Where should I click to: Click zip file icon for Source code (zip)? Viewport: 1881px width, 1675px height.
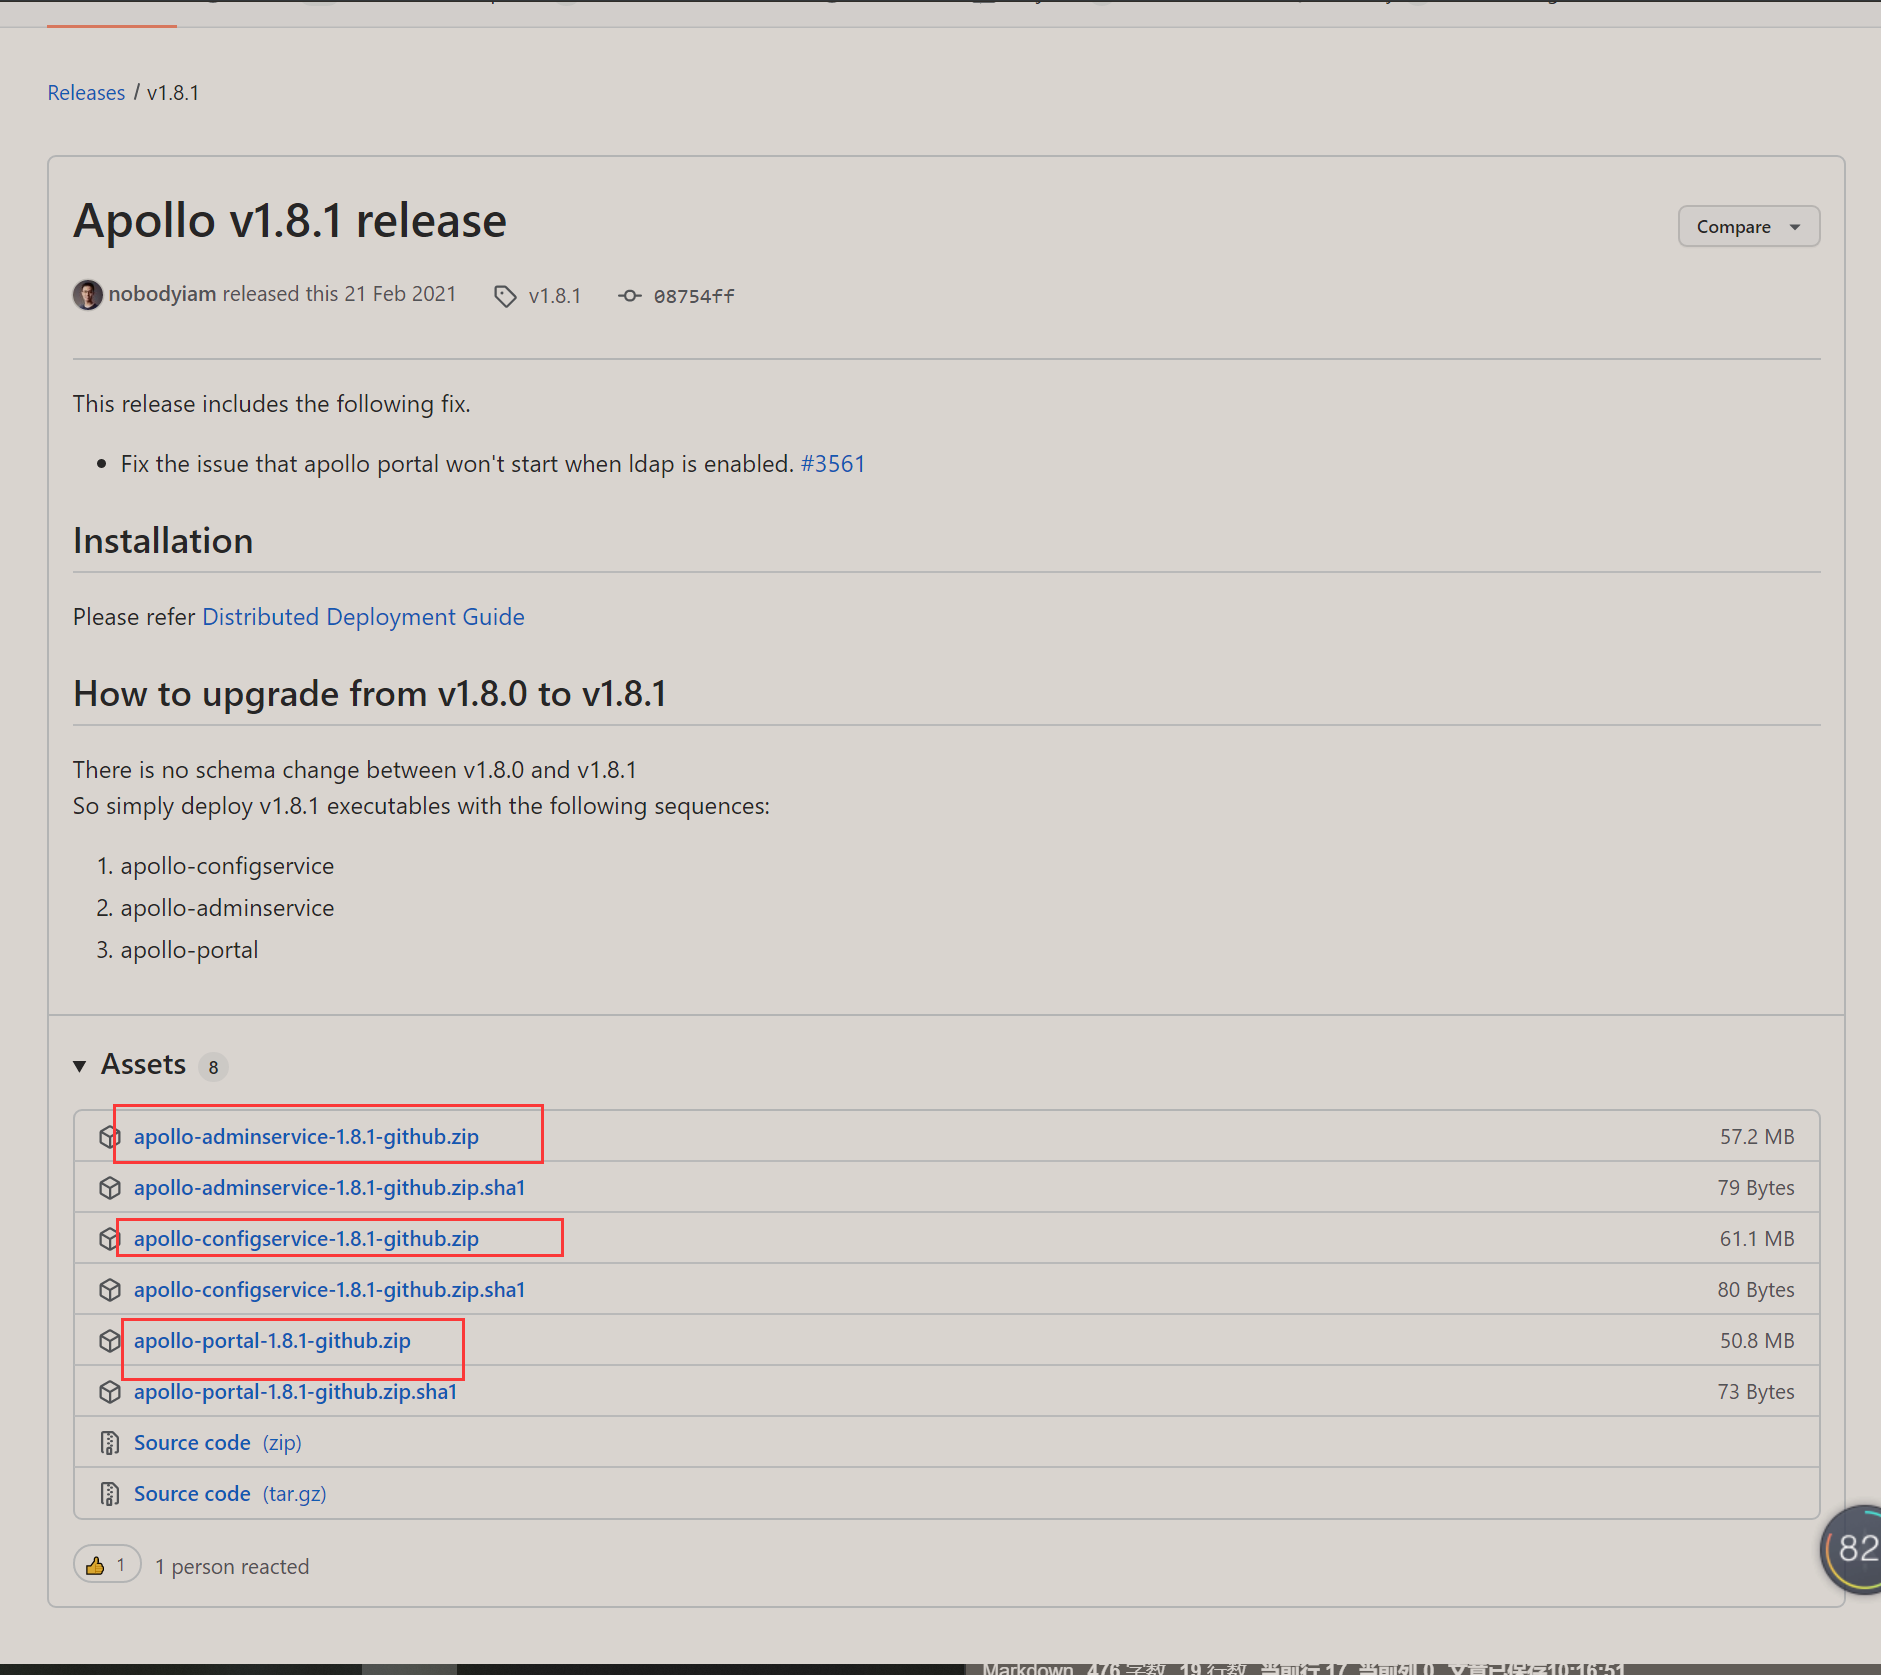coord(110,1443)
